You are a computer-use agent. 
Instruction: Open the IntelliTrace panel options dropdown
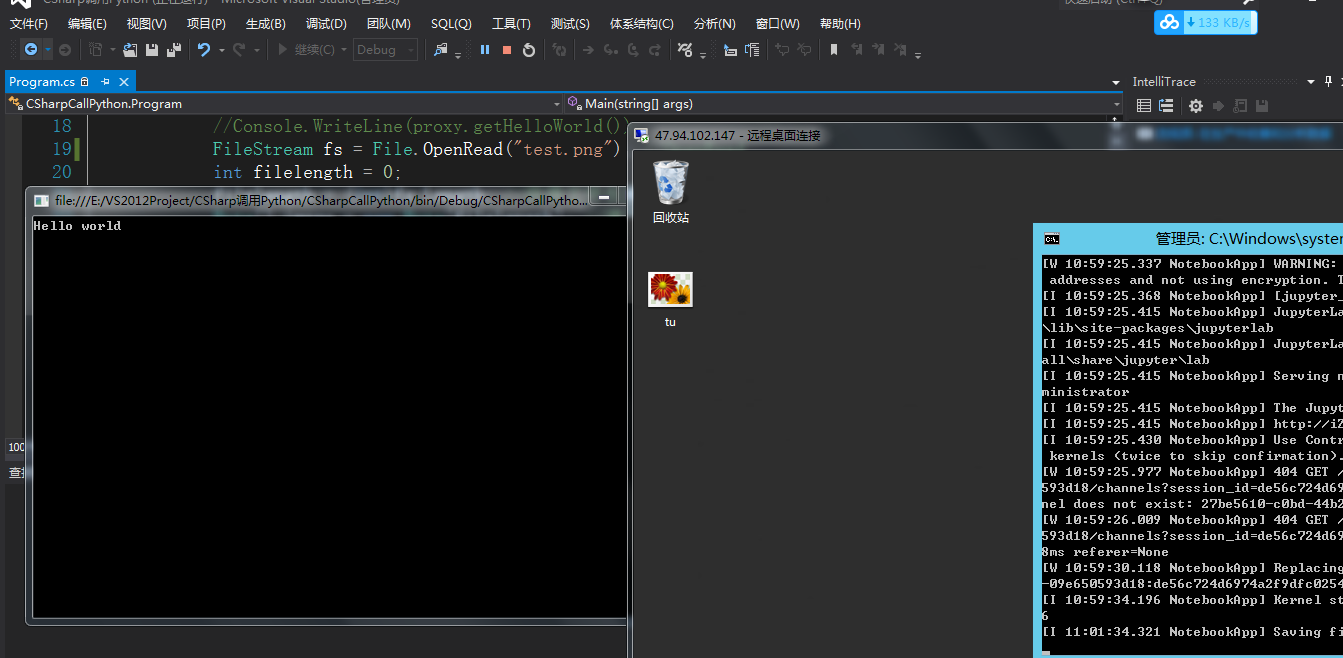click(x=1311, y=82)
